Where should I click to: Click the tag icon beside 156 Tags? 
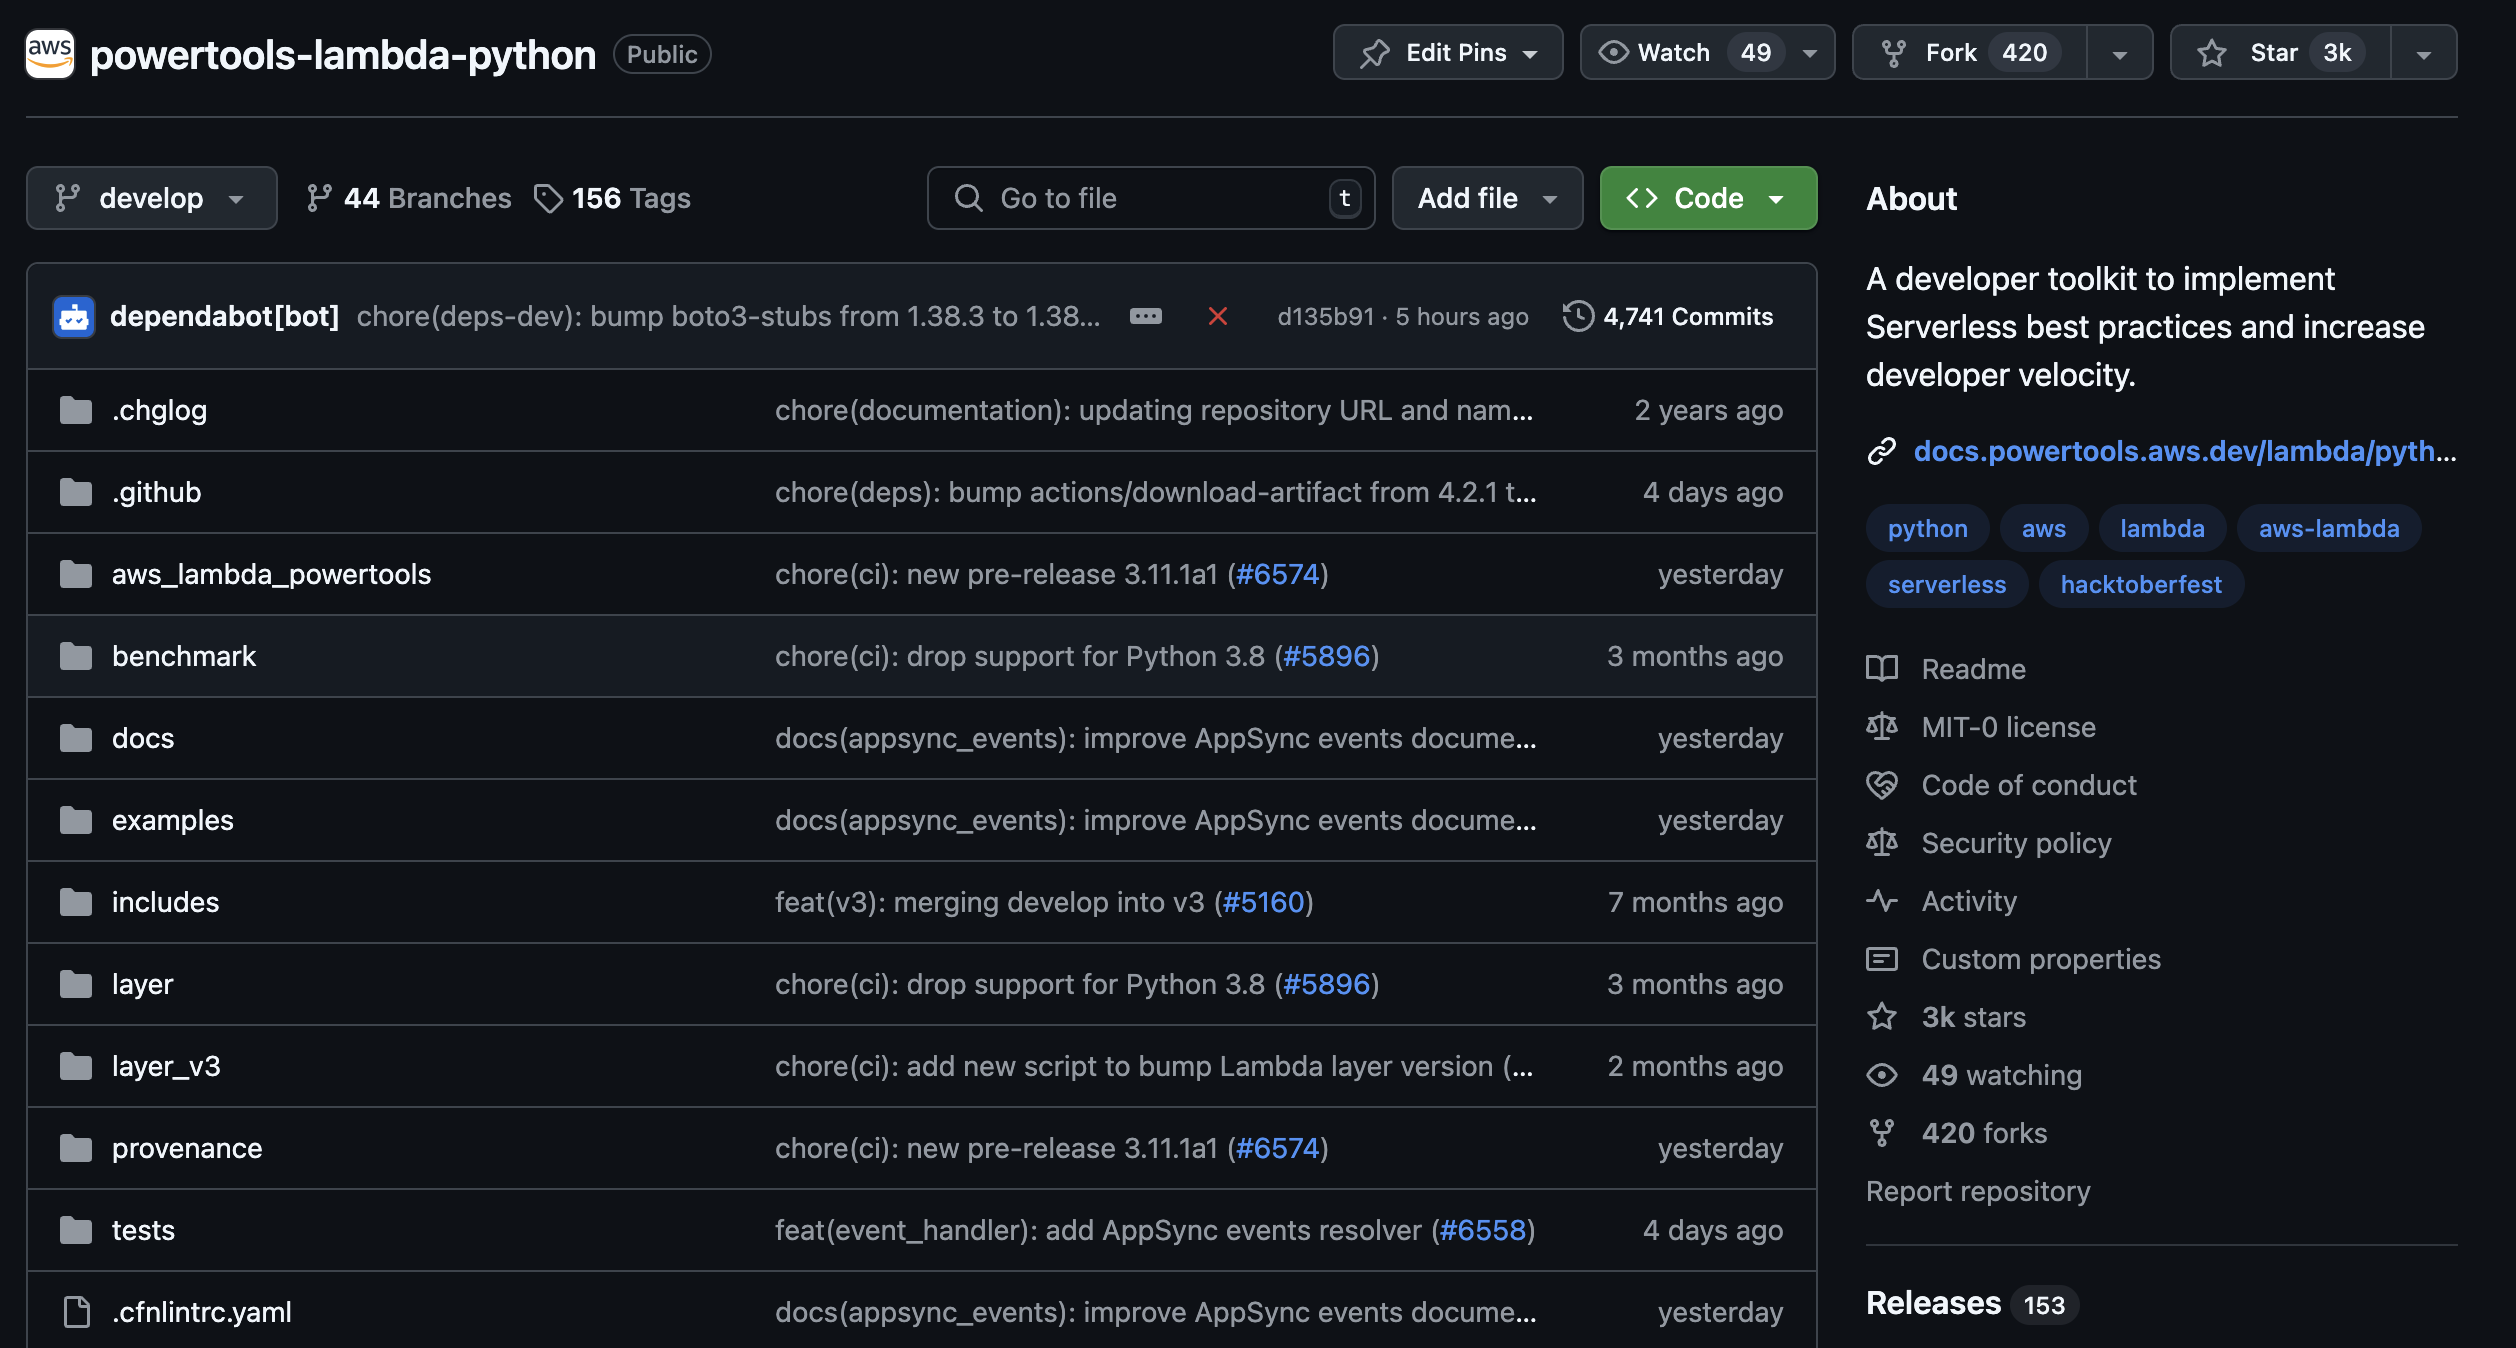tap(548, 198)
